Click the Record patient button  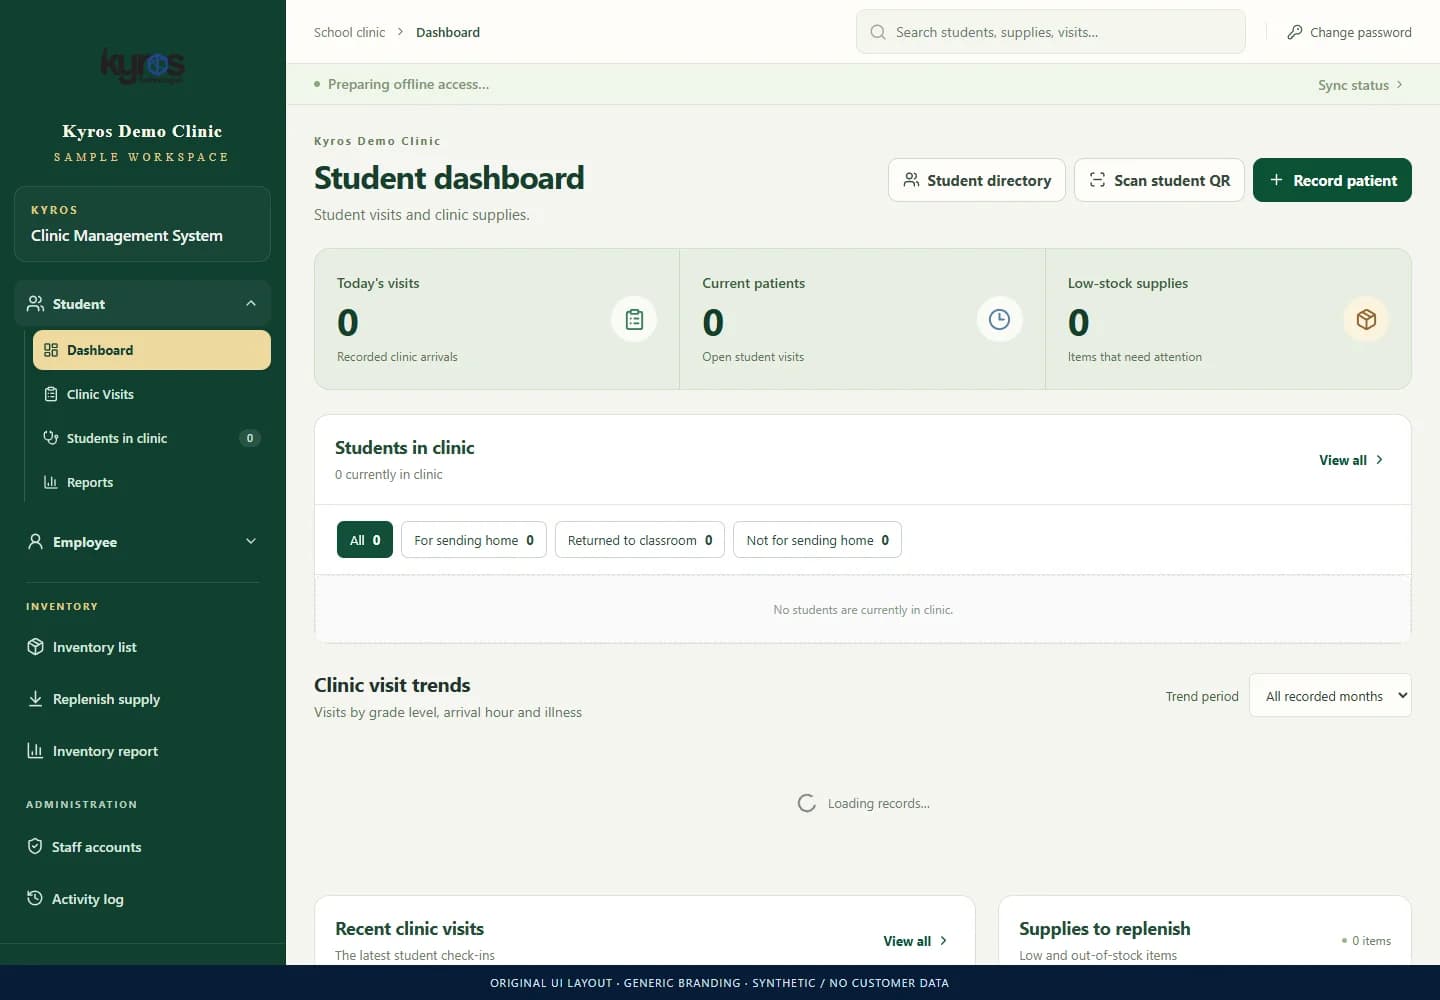[x=1332, y=180]
